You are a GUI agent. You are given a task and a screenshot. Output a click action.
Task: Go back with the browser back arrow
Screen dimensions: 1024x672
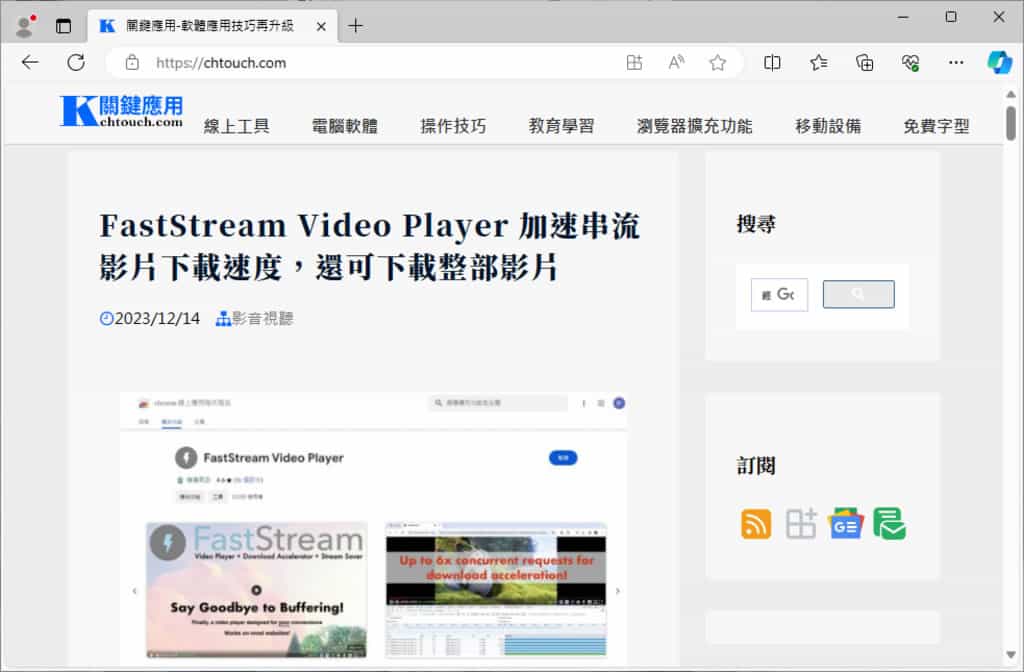pos(30,63)
